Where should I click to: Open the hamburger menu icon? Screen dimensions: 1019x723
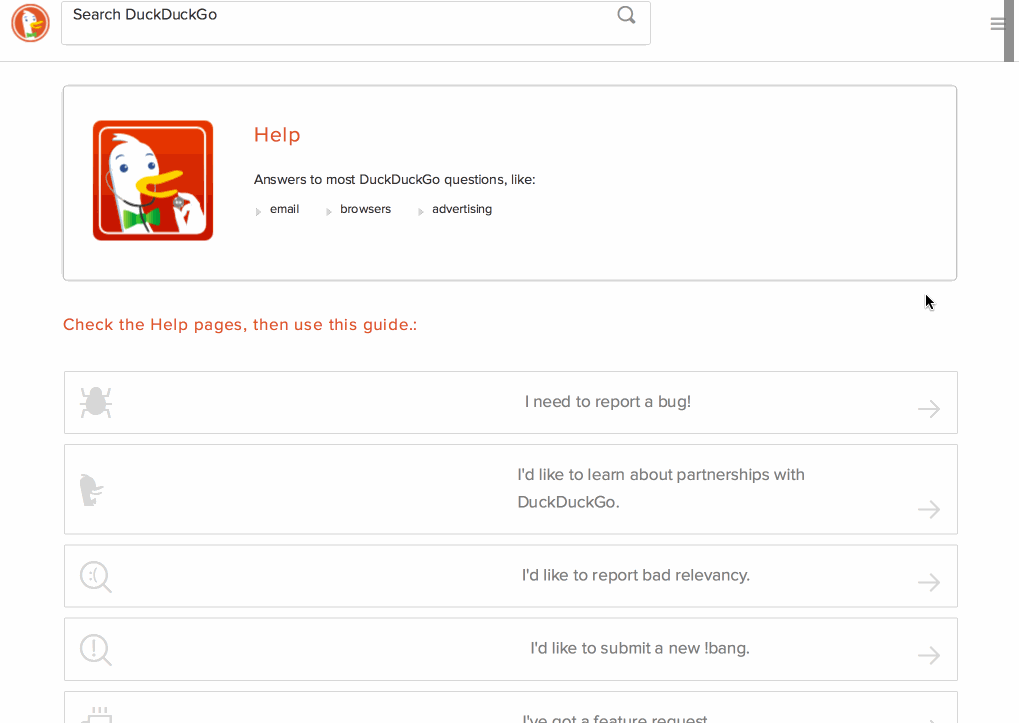coord(998,24)
